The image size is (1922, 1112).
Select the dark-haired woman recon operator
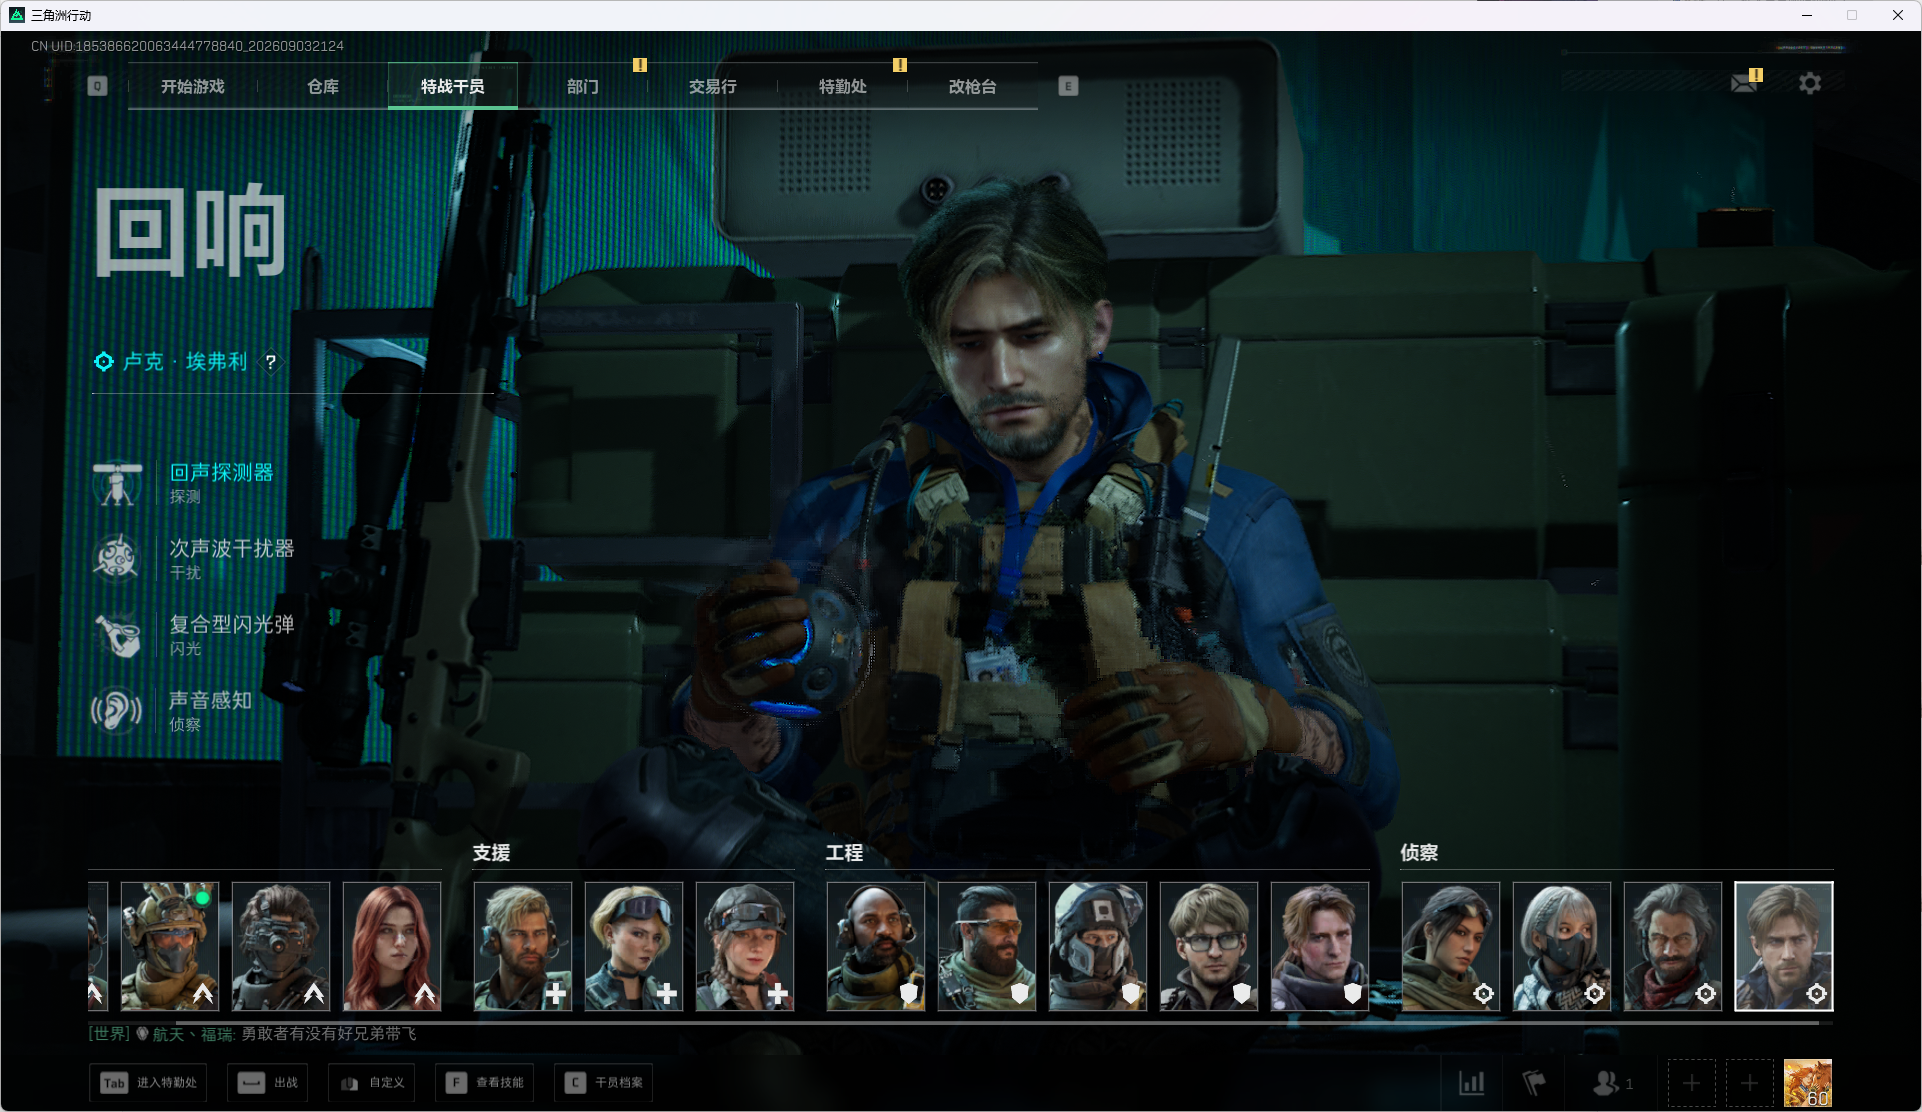point(1451,946)
